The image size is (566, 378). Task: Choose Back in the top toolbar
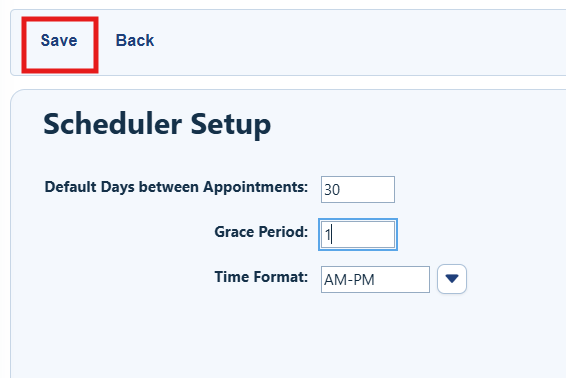coord(135,40)
